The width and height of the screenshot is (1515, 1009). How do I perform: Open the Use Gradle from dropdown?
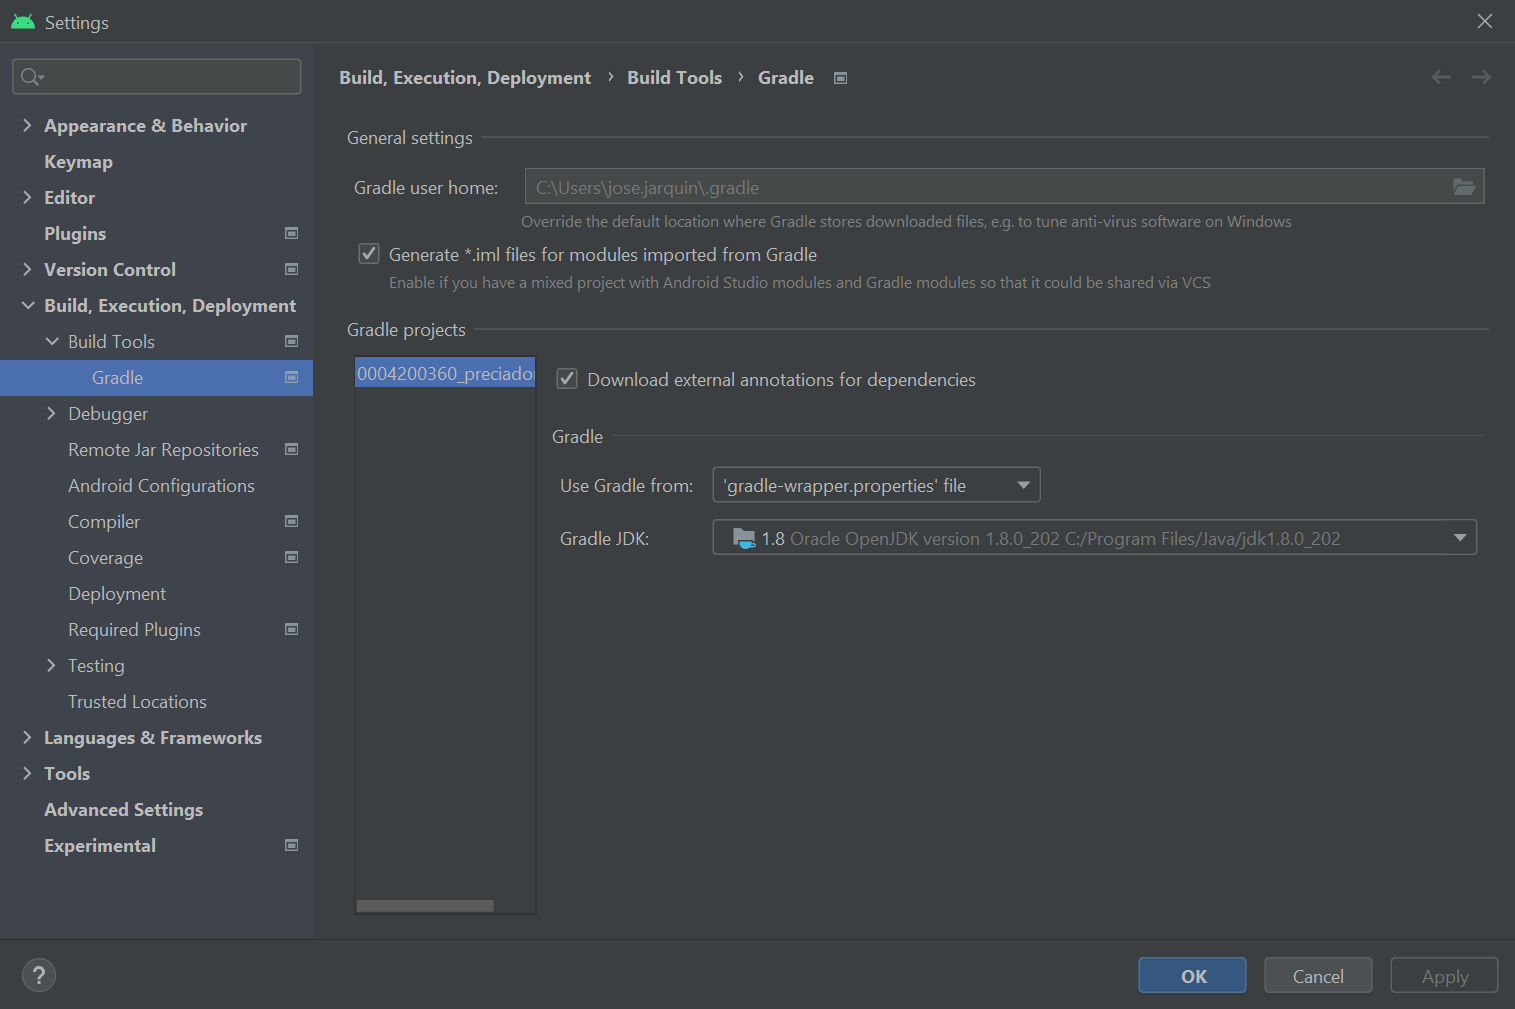[x=876, y=485]
